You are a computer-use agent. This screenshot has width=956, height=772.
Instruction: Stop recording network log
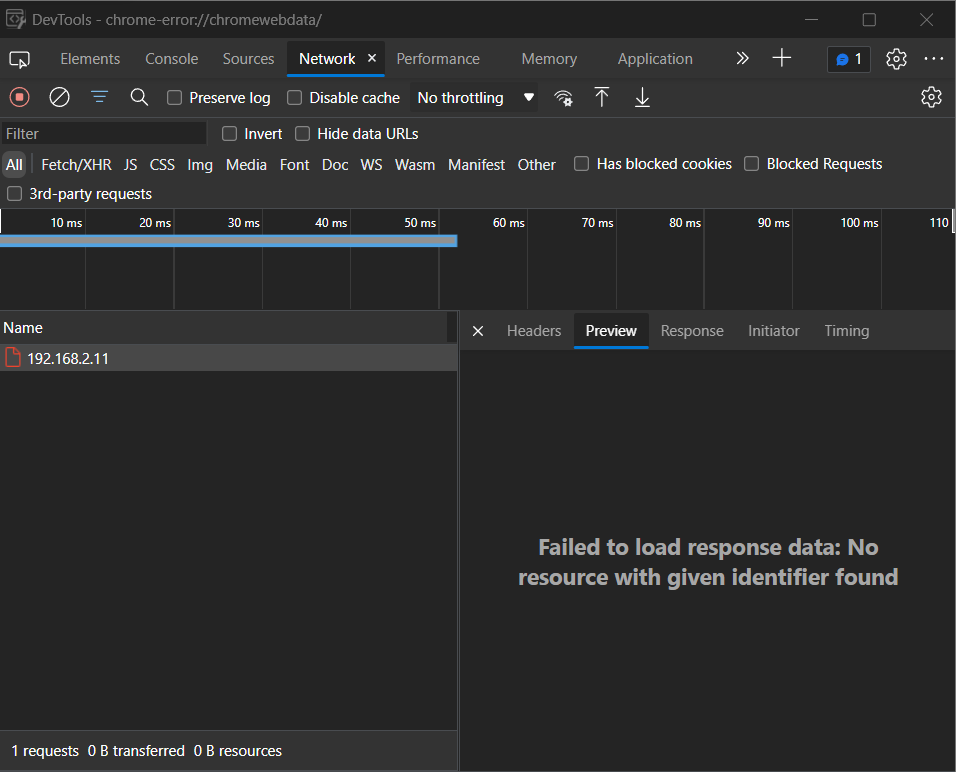pyautogui.click(x=20, y=97)
